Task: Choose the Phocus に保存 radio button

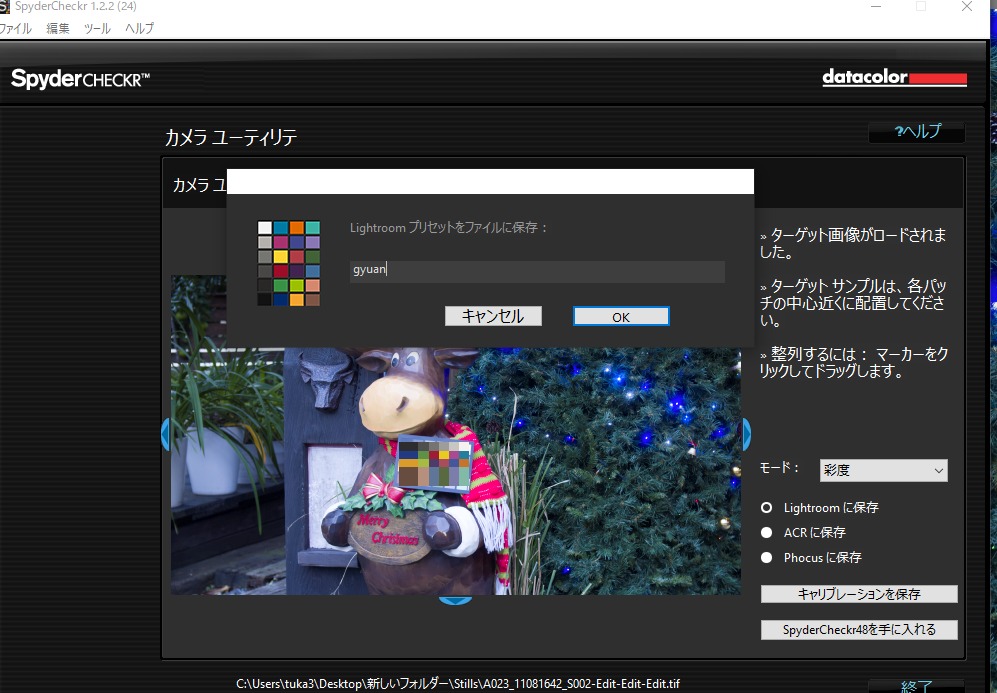Action: 767,558
